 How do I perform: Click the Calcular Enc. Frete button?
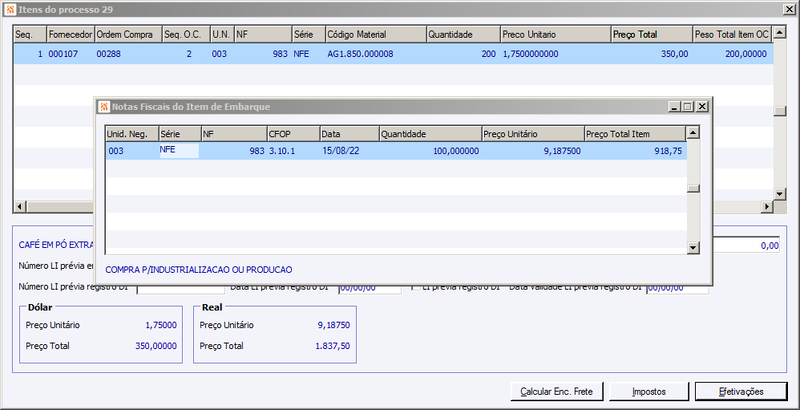pos(556,392)
